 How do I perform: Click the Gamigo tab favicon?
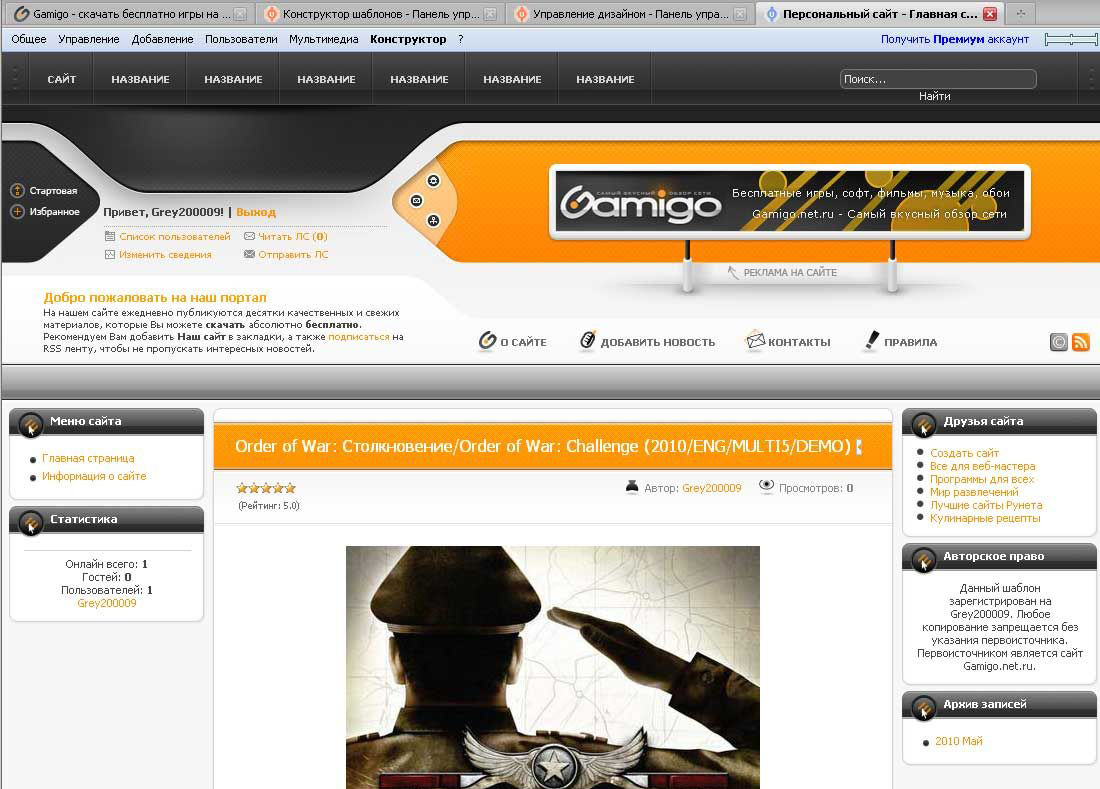point(22,13)
